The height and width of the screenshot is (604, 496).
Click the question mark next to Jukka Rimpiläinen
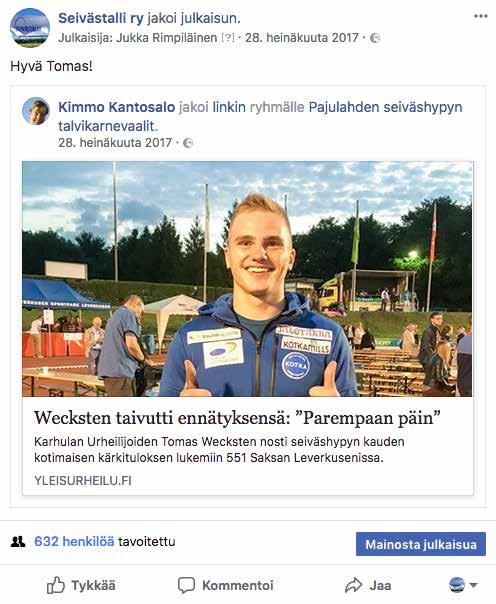(x=228, y=38)
